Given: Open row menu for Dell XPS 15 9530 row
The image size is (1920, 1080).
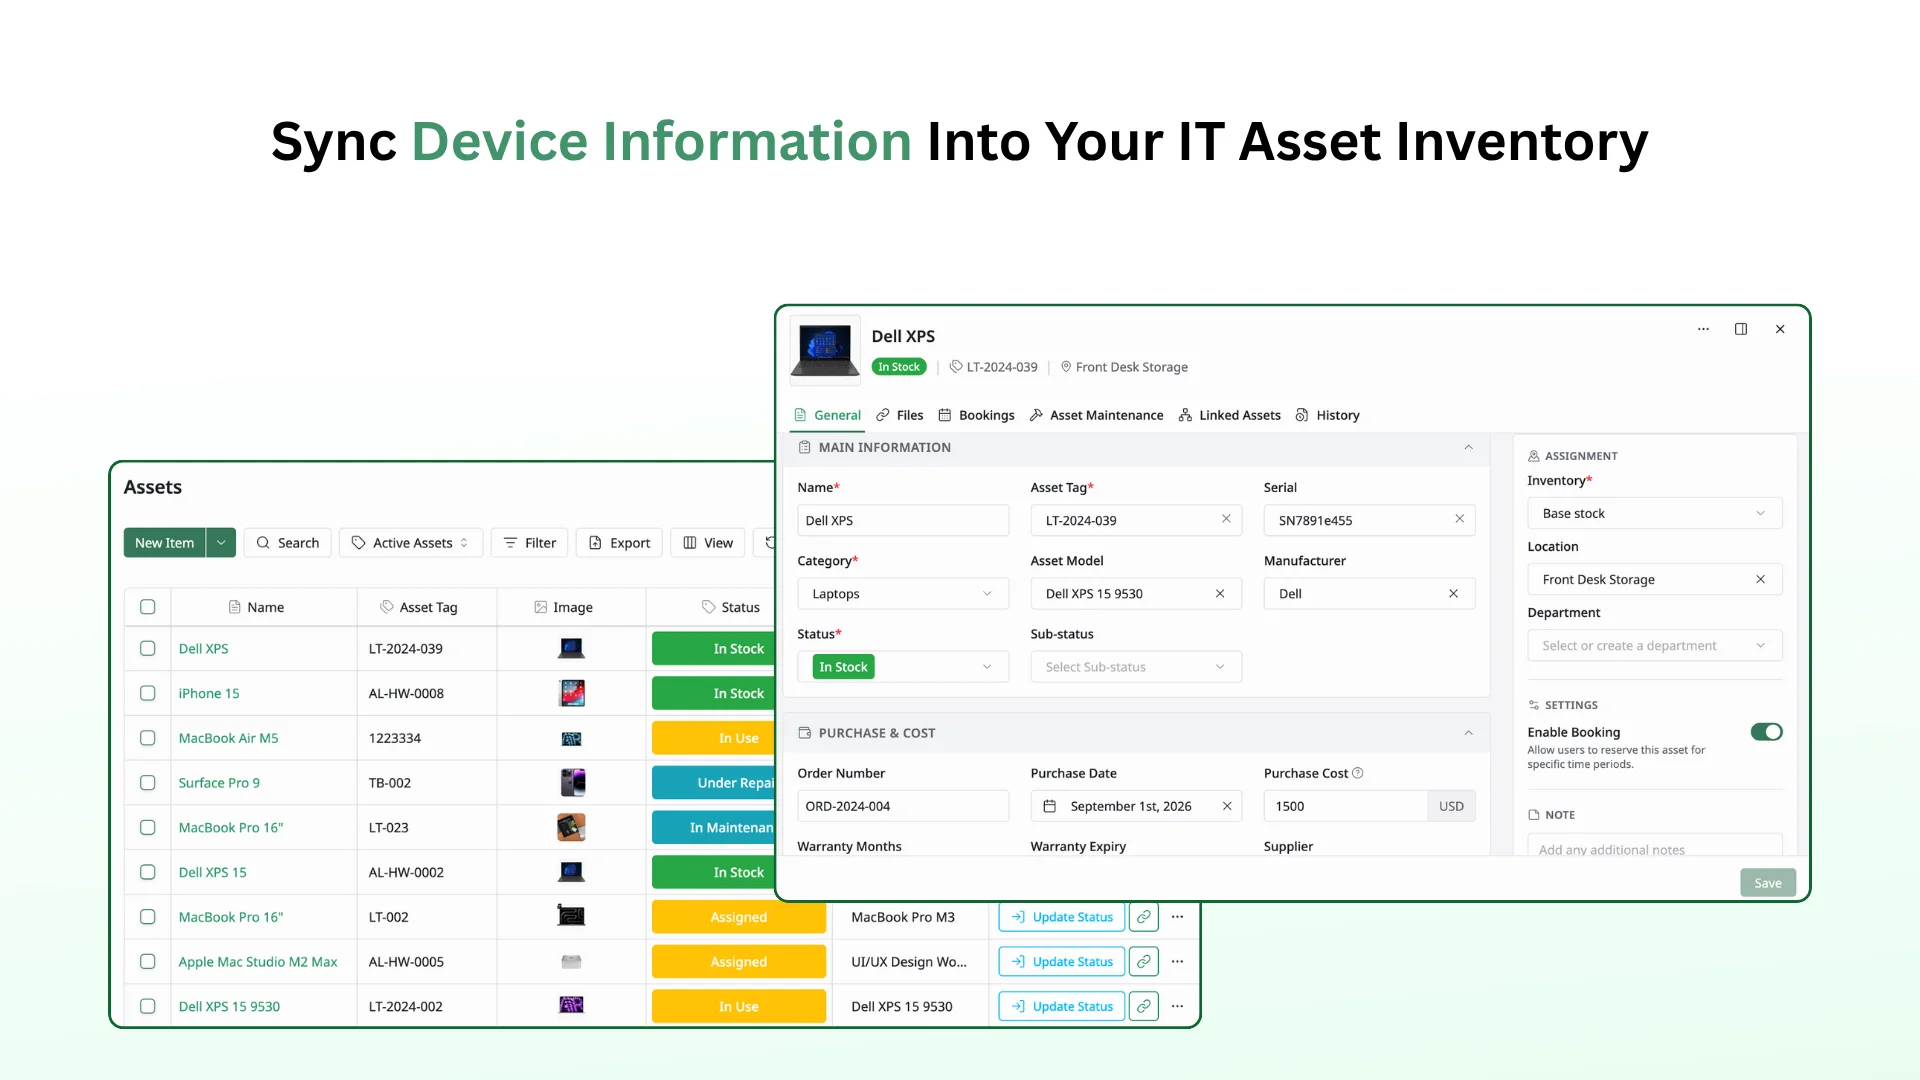Looking at the screenshot, I should click(x=1178, y=1006).
